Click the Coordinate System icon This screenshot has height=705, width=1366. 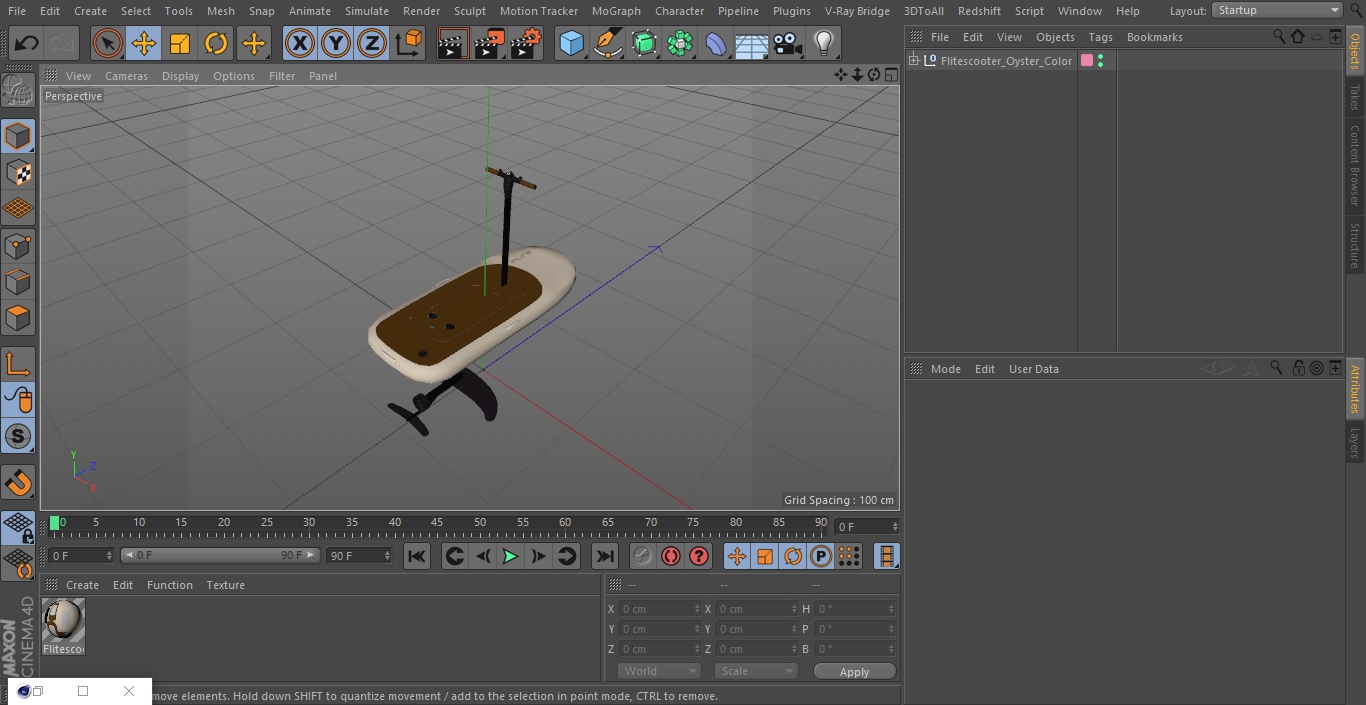coord(409,43)
